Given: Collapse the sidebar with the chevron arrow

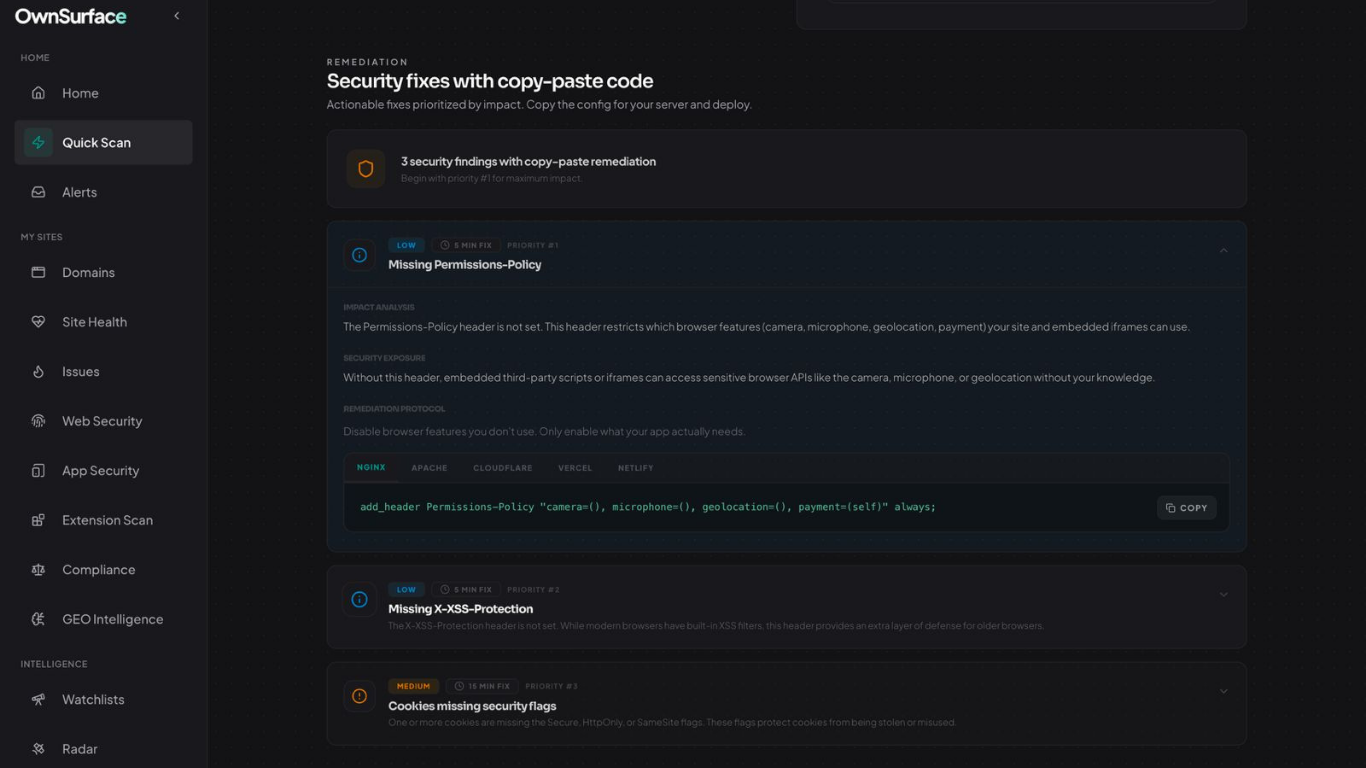Looking at the screenshot, I should [177, 16].
